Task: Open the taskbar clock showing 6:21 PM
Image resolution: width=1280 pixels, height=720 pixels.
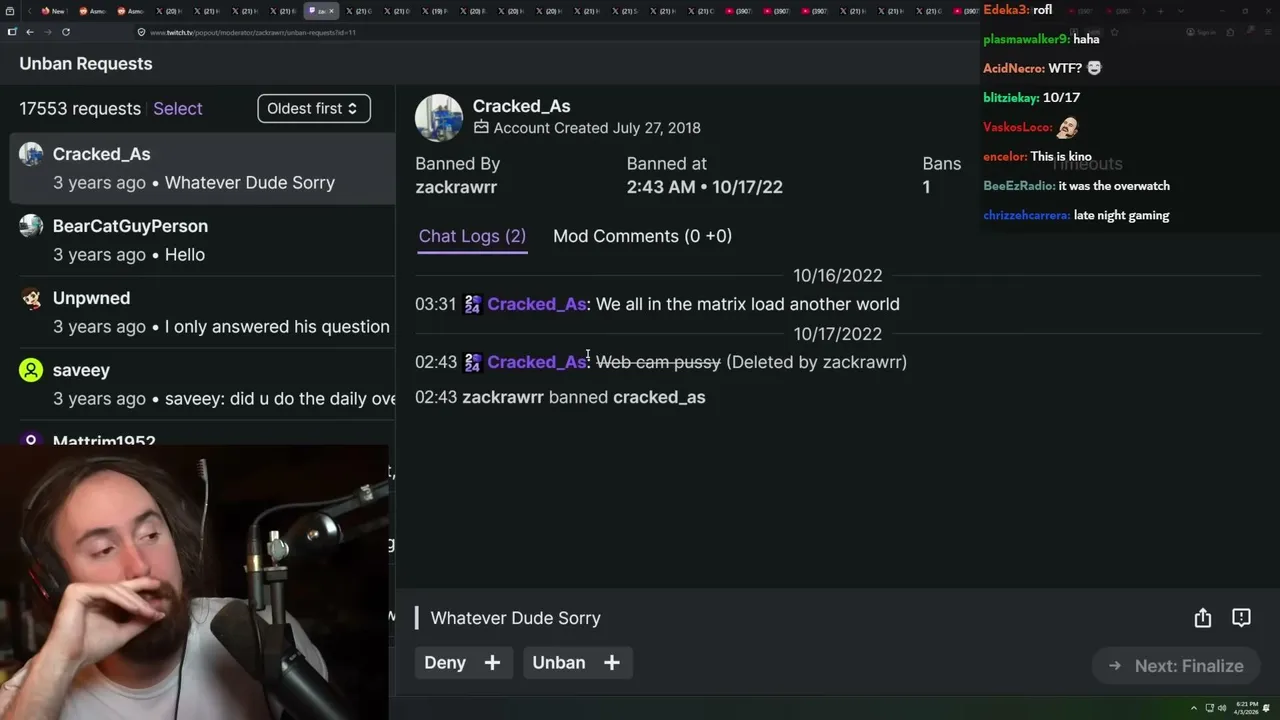Action: [x=1246, y=708]
